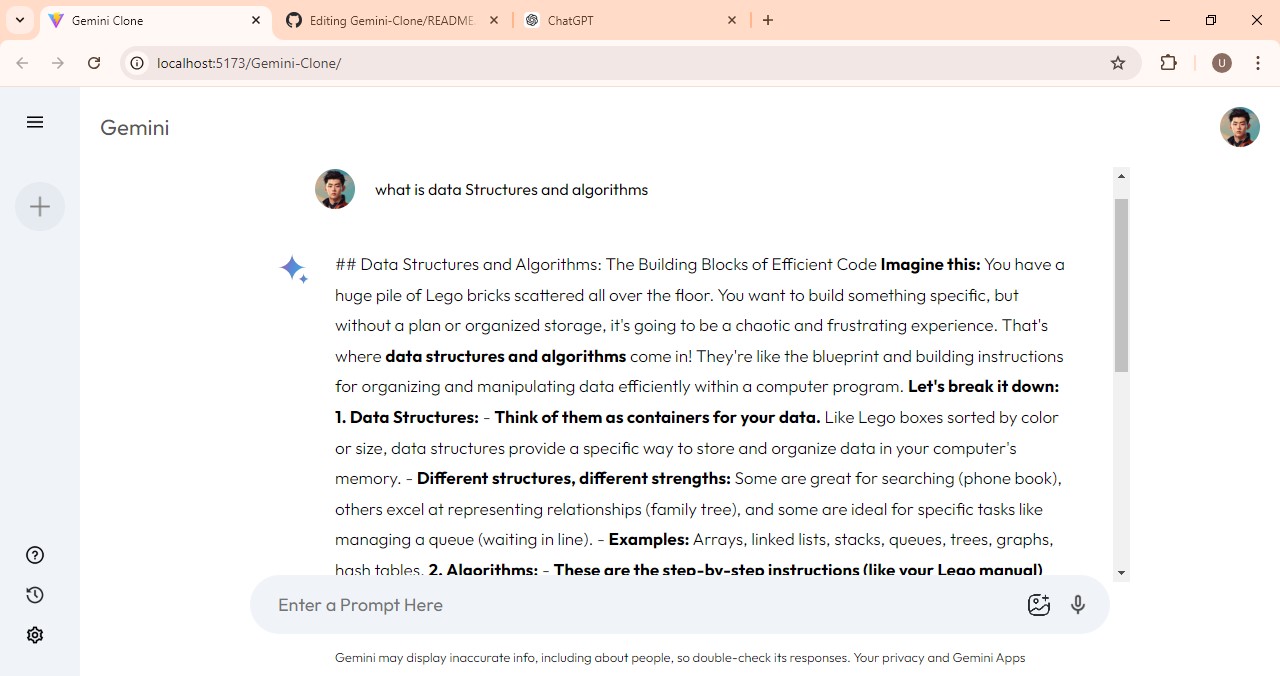This screenshot has width=1280, height=676.
Task: Open the Settings gear icon
Action: point(35,635)
